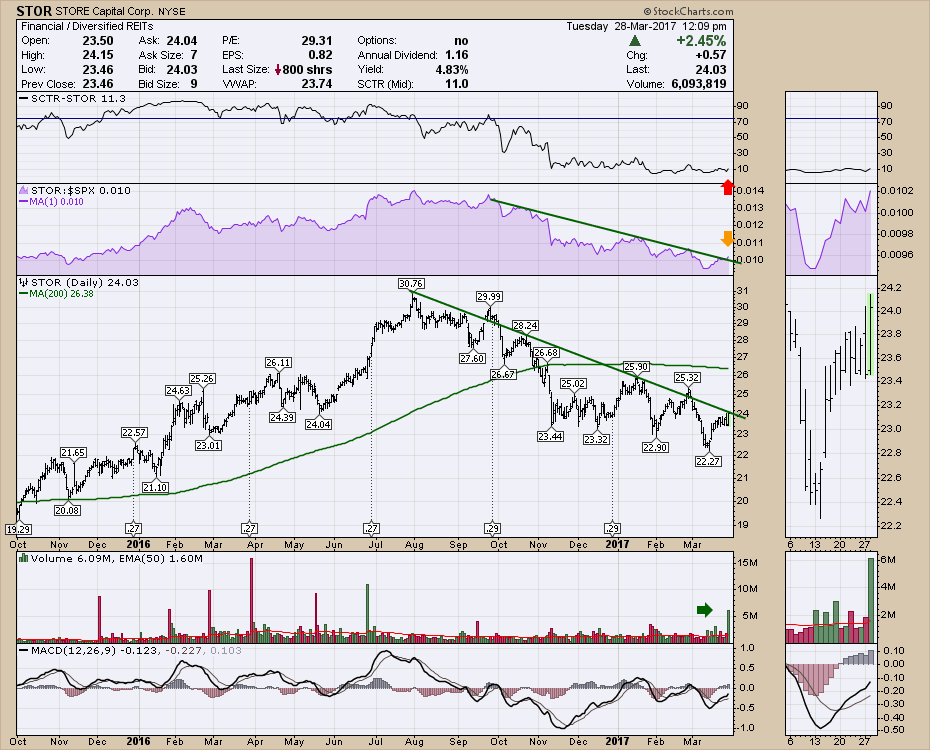Click the Financial / Diversified REITs label
The height and width of the screenshot is (750, 930).
87,26
